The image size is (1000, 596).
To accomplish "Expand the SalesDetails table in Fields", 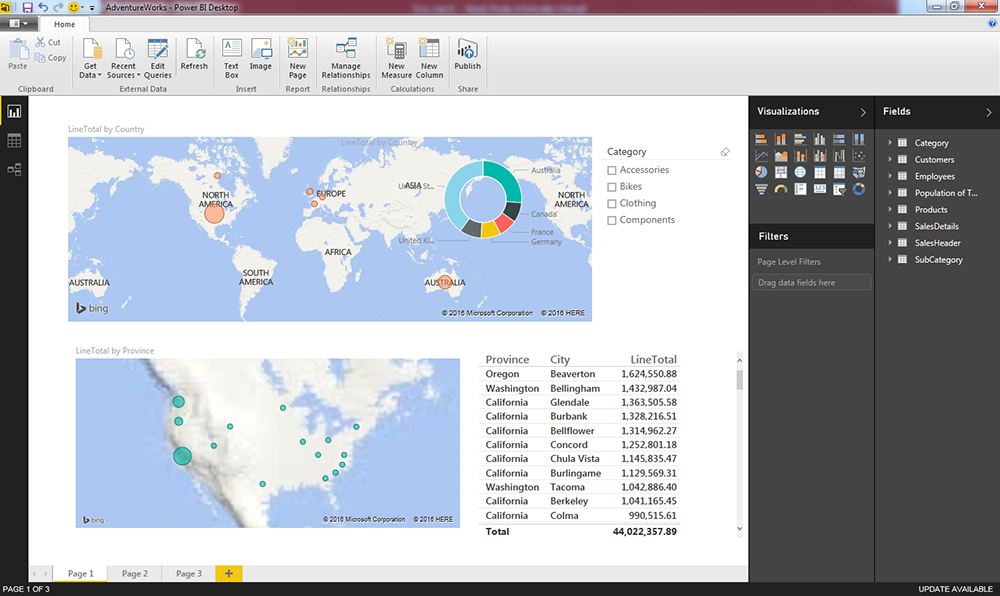I will point(890,226).
